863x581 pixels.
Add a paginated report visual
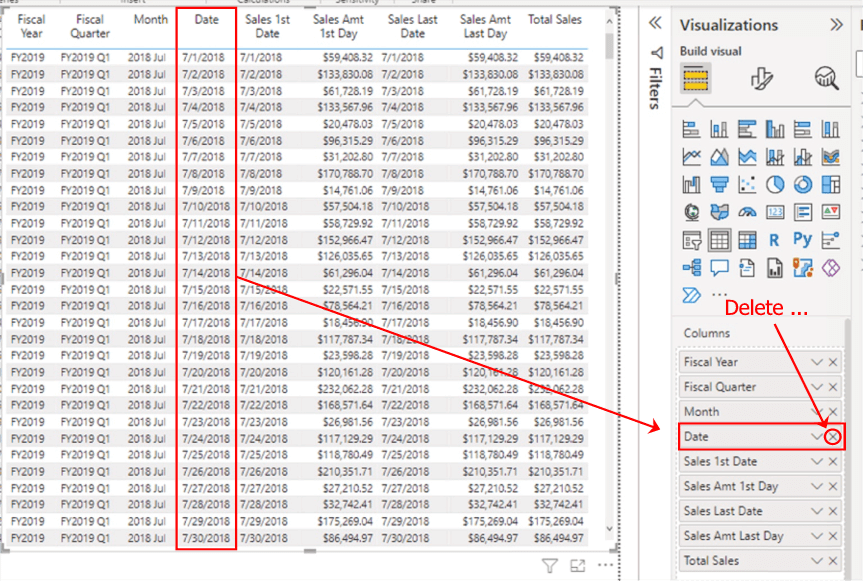tap(775, 268)
